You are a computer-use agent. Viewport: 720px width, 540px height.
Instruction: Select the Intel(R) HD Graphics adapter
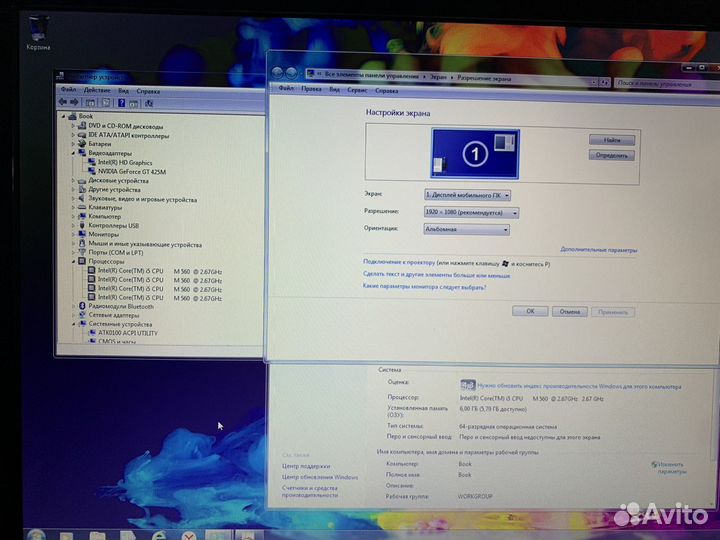[x=125, y=162]
